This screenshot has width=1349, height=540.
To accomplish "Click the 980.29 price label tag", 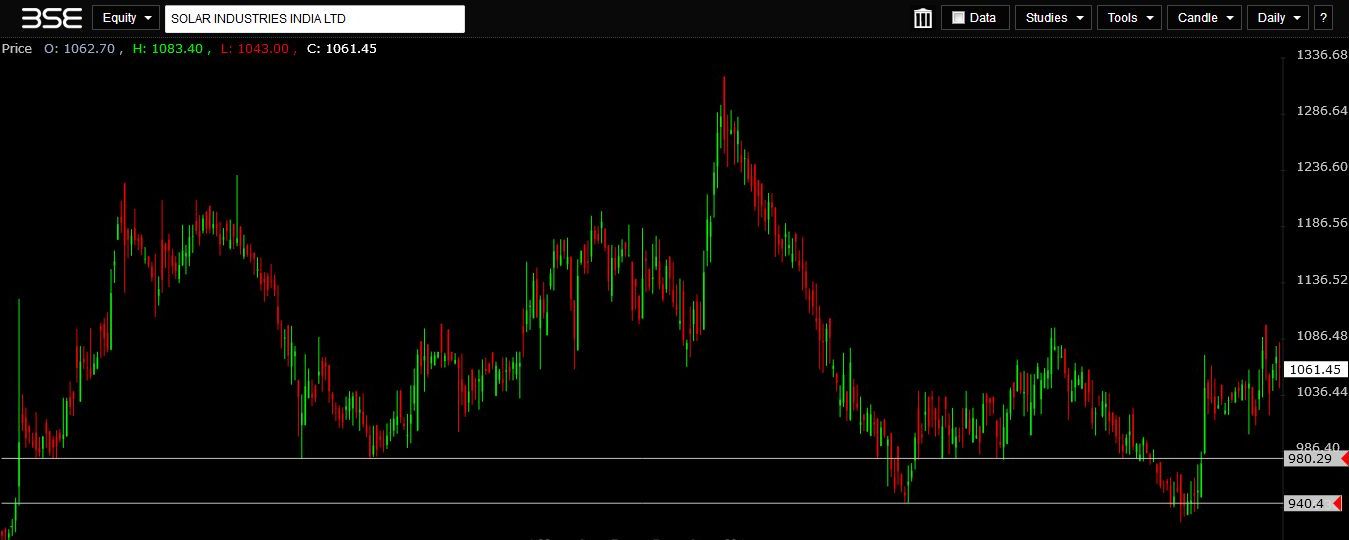I will pos(1308,459).
